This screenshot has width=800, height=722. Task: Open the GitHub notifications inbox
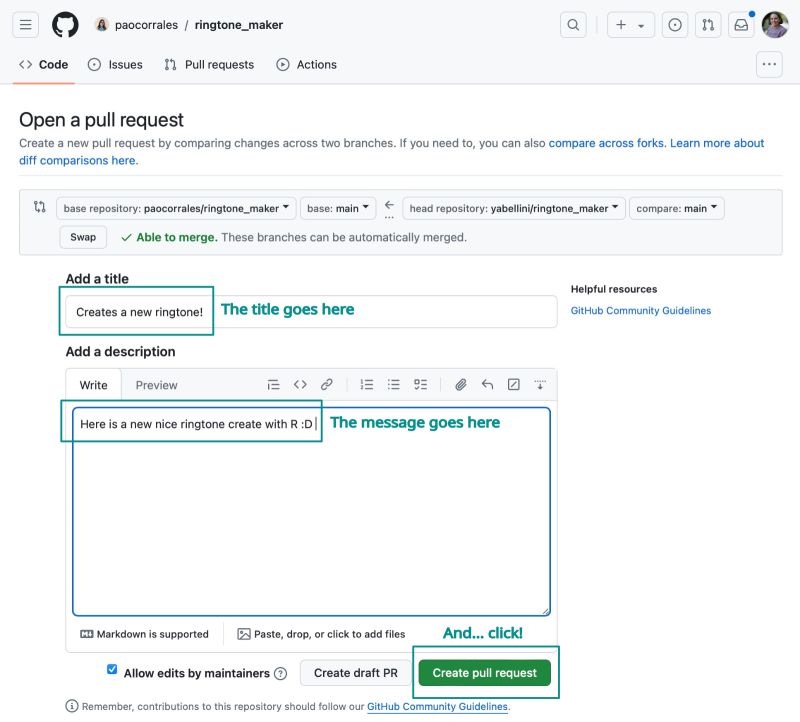[x=741, y=24]
